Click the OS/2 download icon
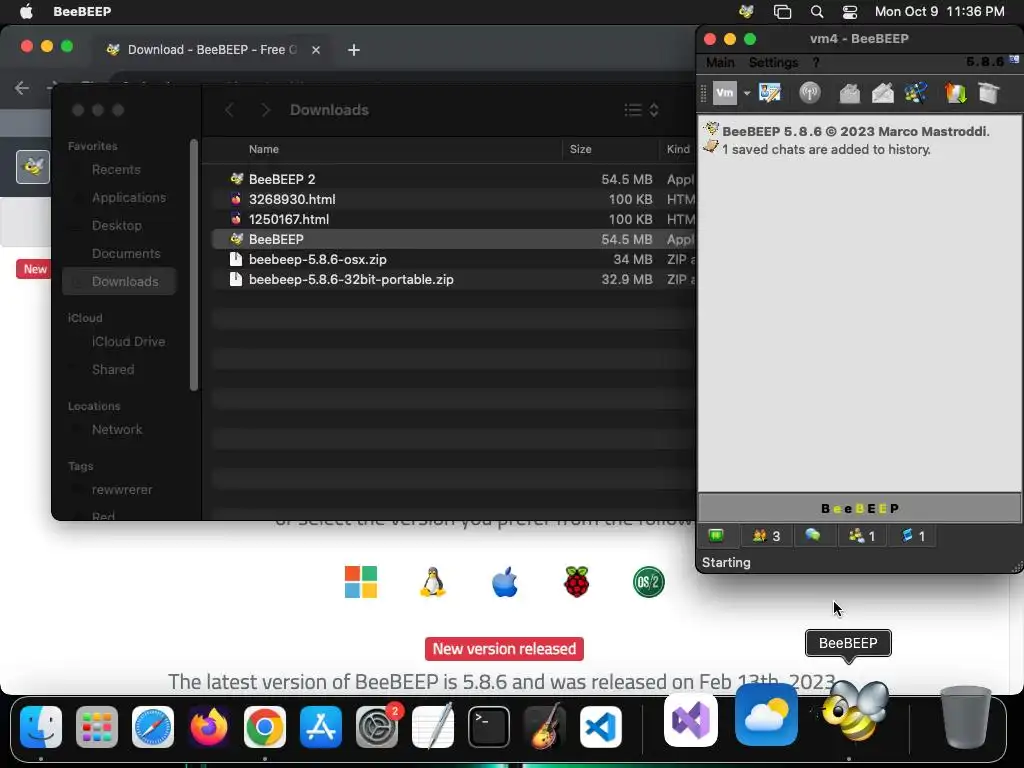The height and width of the screenshot is (768, 1024). (x=648, y=582)
